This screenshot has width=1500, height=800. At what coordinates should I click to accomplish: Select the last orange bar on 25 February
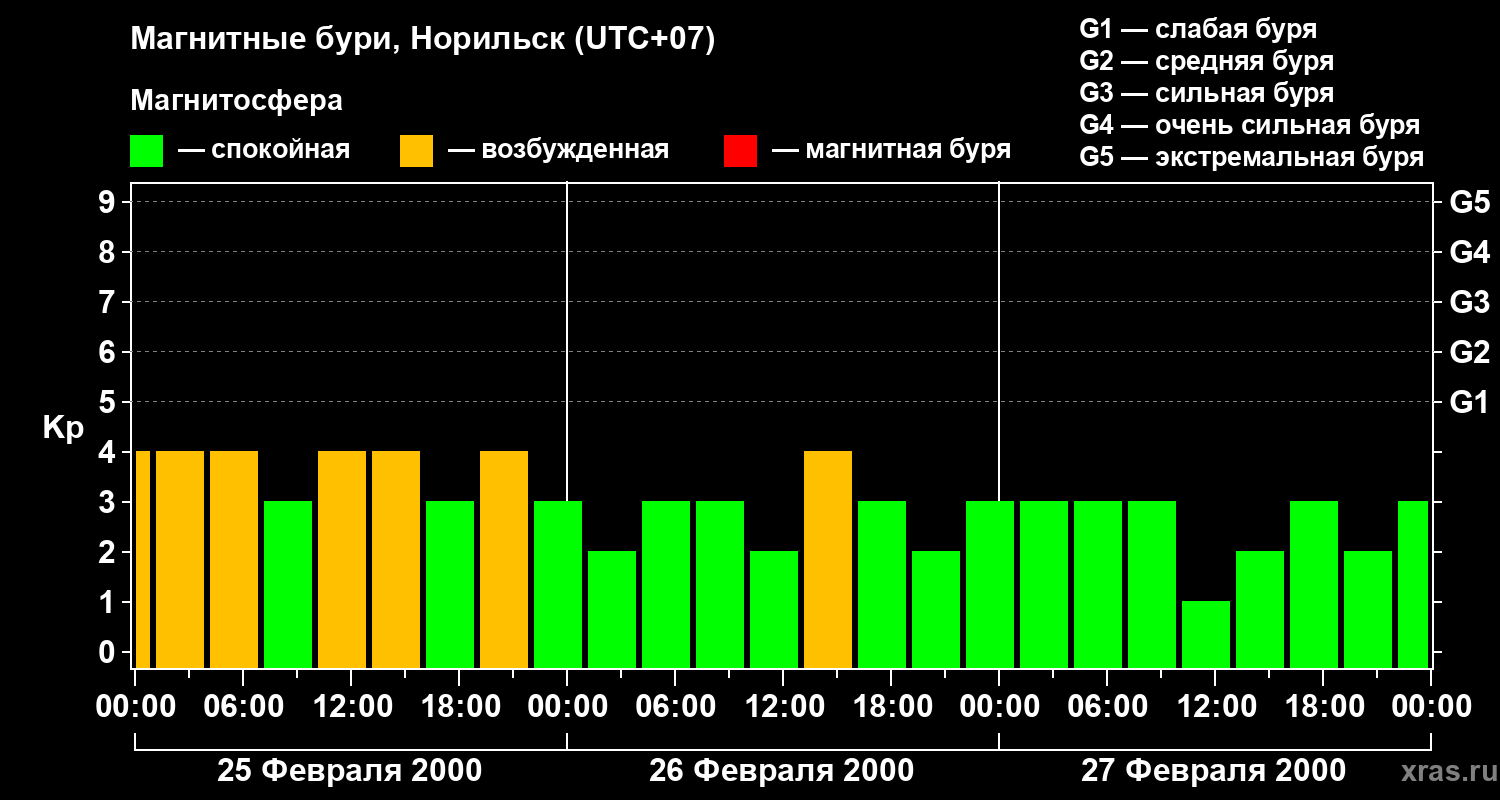[504, 559]
